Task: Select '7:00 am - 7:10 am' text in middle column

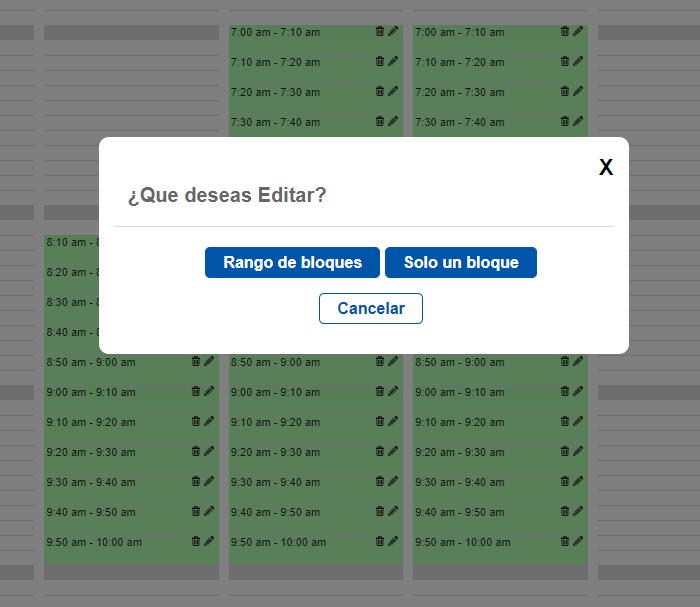Action: [x=275, y=32]
